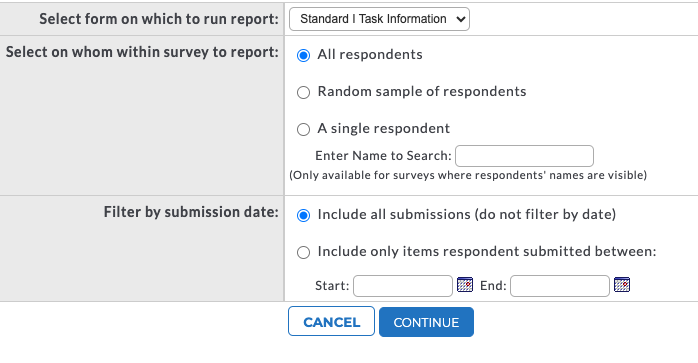Click the CANCEL button
This screenshot has width=698, height=363.
(331, 321)
